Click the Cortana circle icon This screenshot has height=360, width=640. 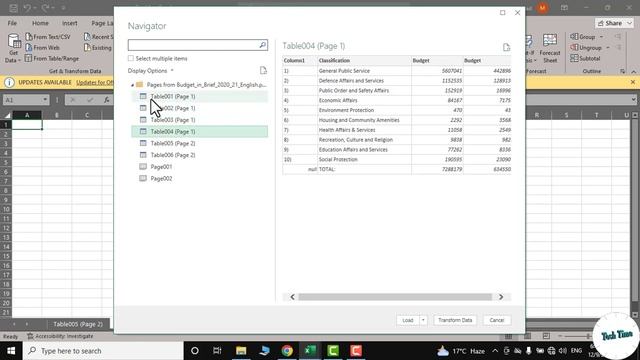tap(195, 351)
